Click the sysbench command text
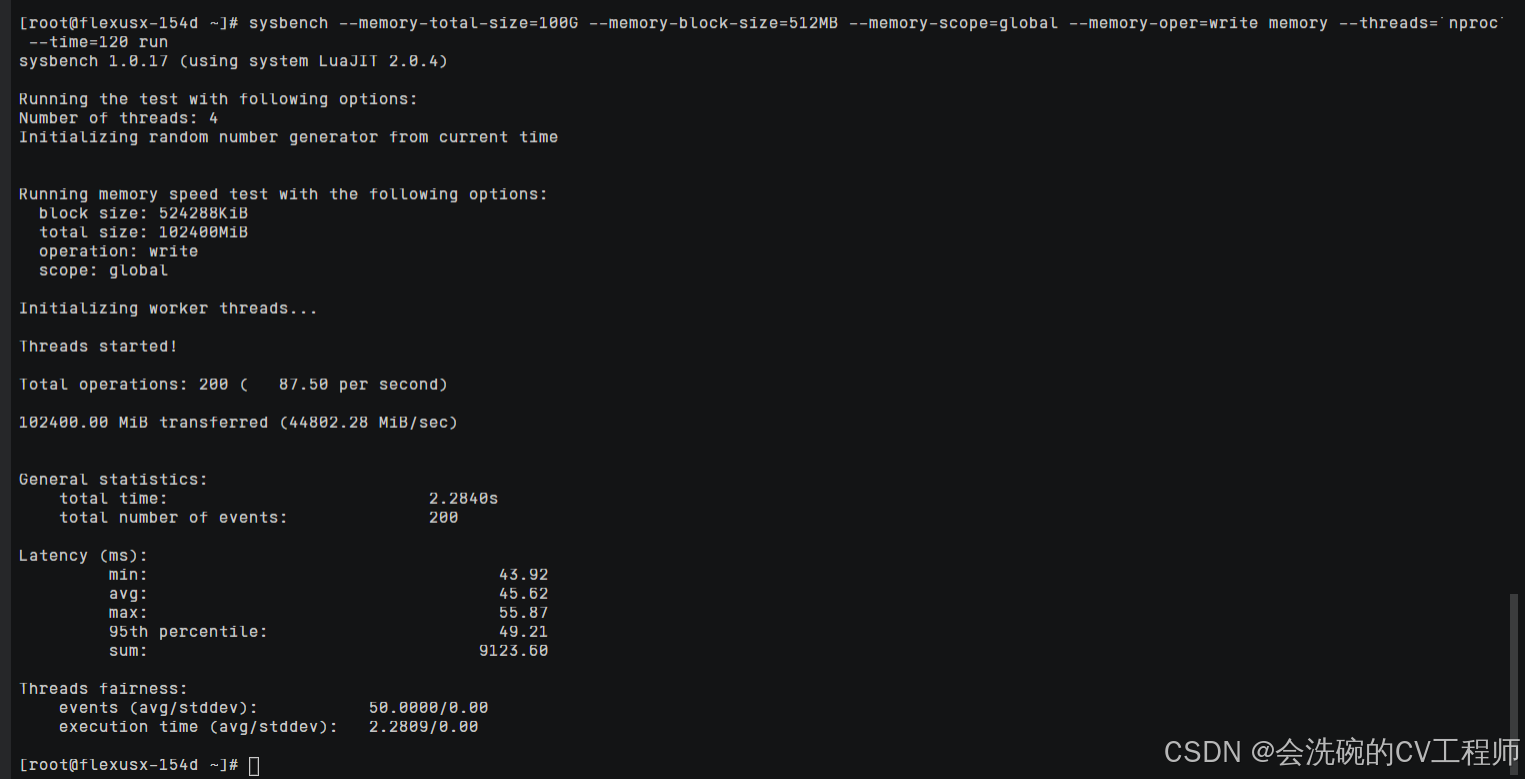The width and height of the screenshot is (1525, 779). 874,23
